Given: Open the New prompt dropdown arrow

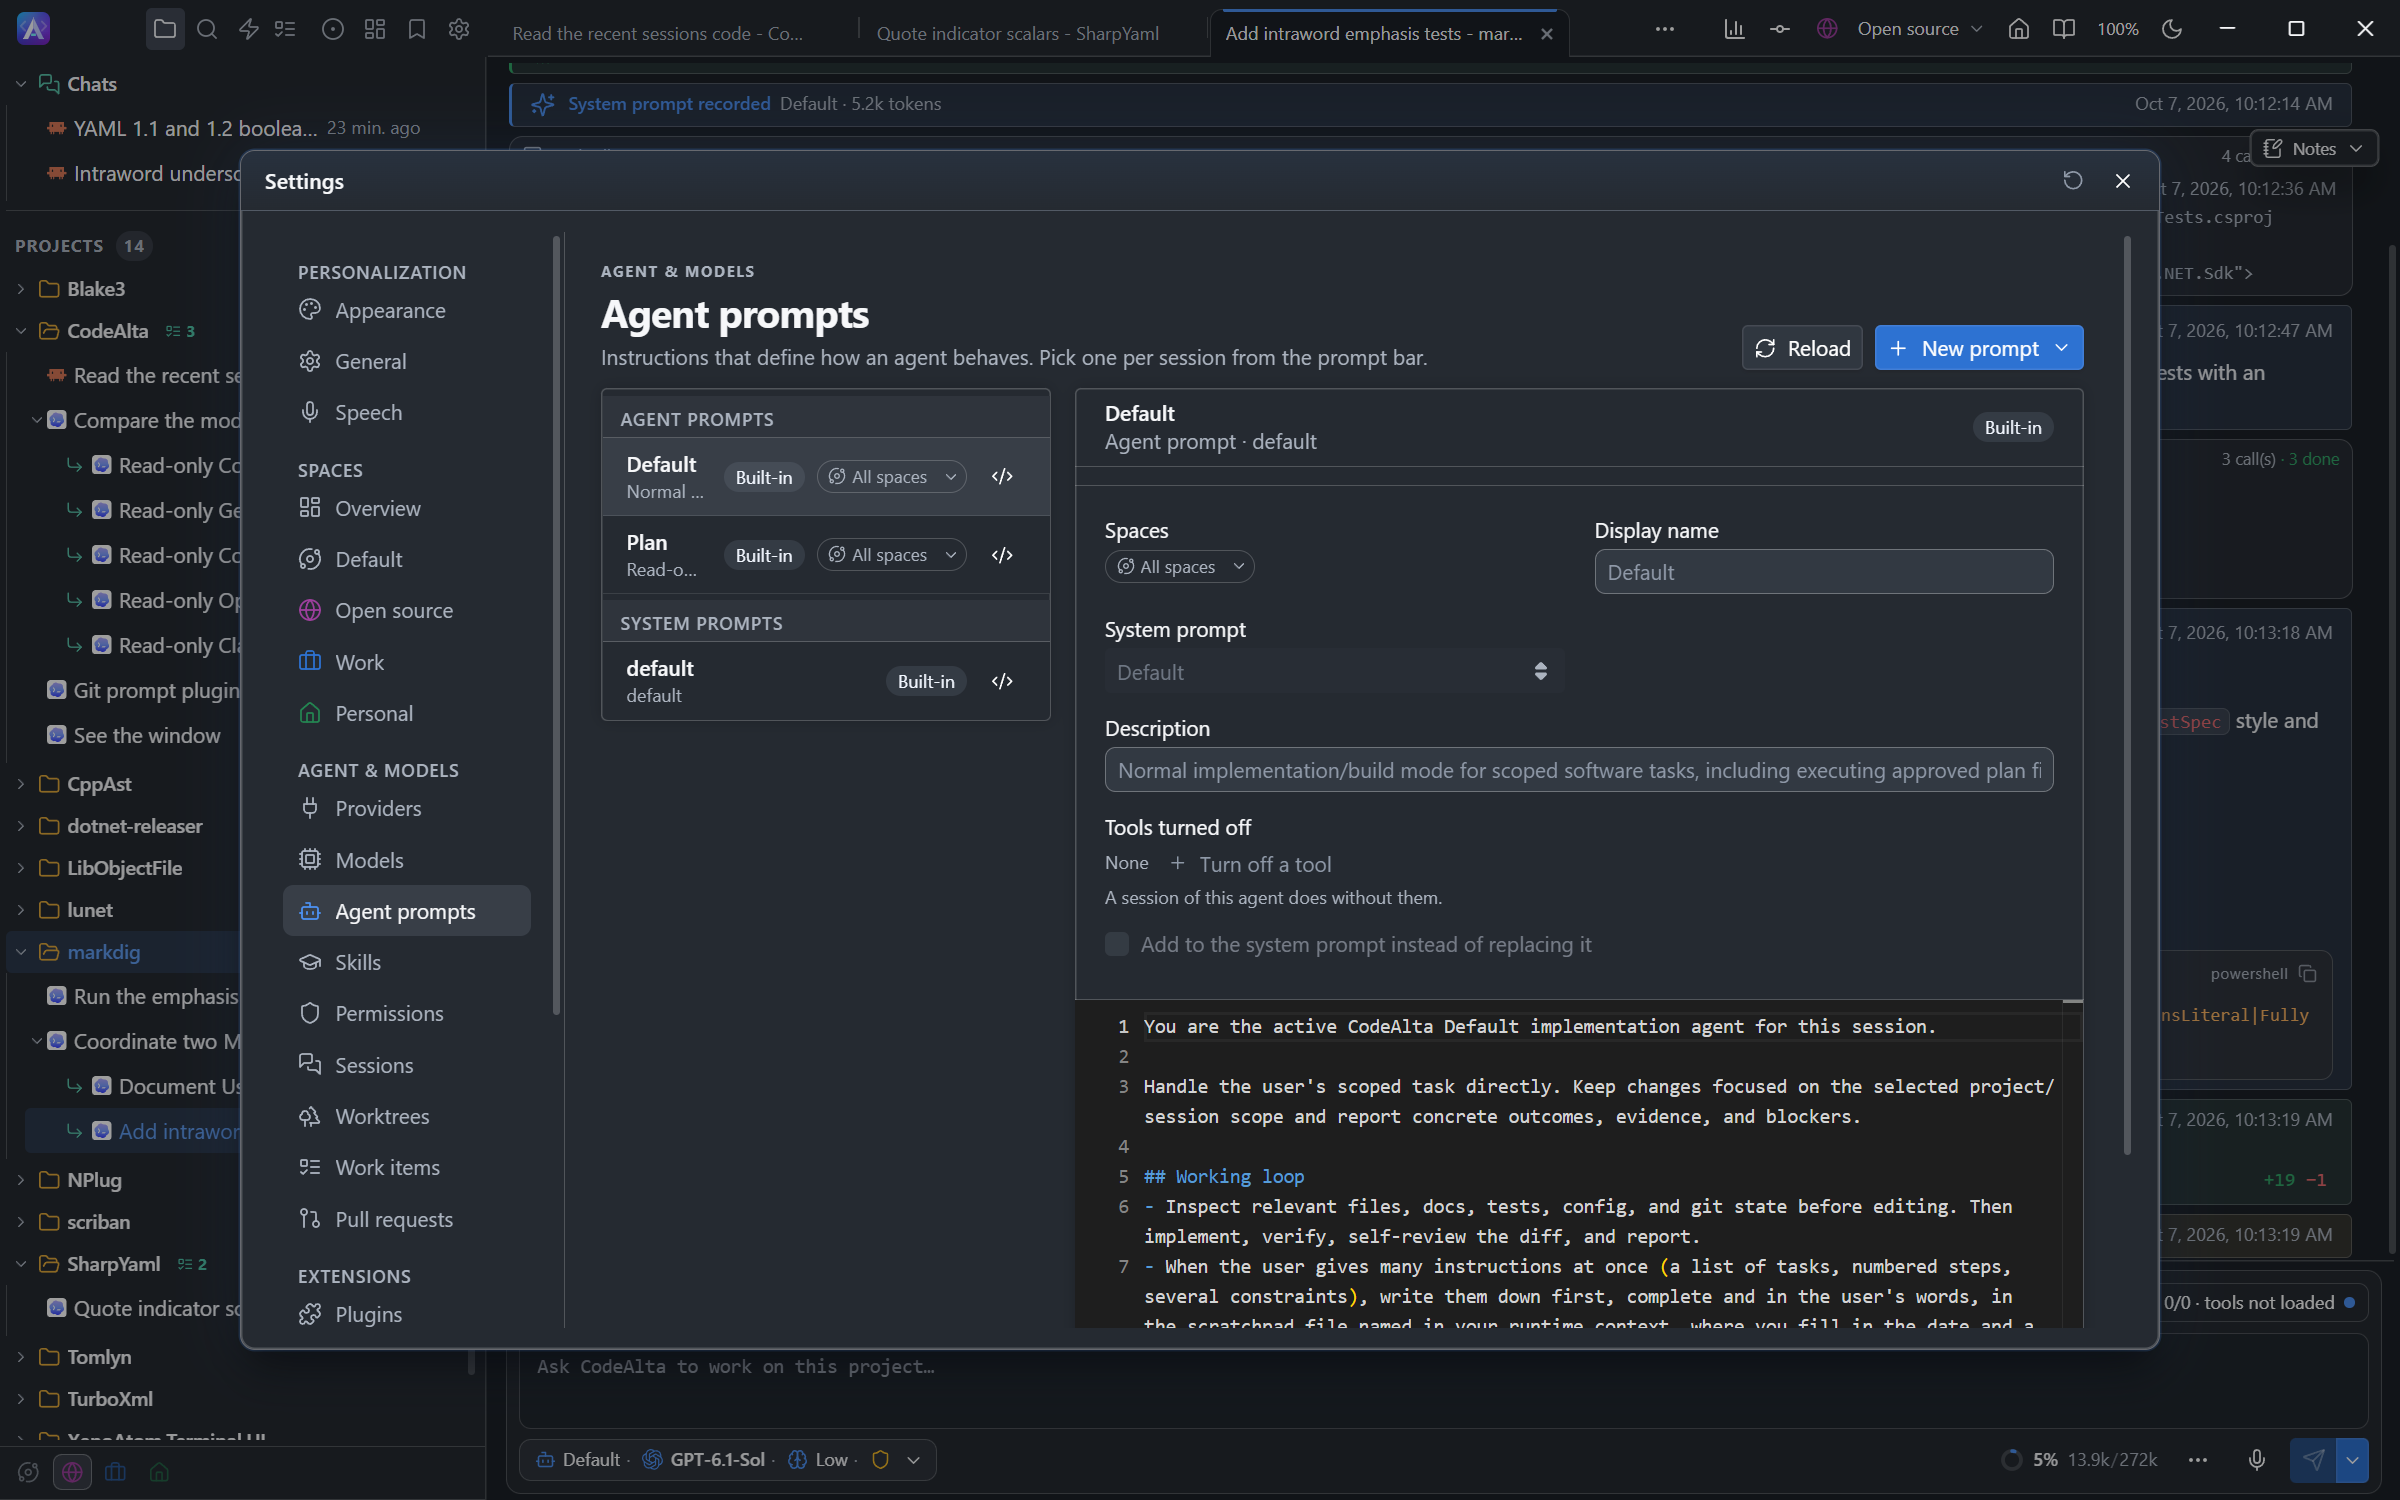Looking at the screenshot, I should coord(2062,348).
